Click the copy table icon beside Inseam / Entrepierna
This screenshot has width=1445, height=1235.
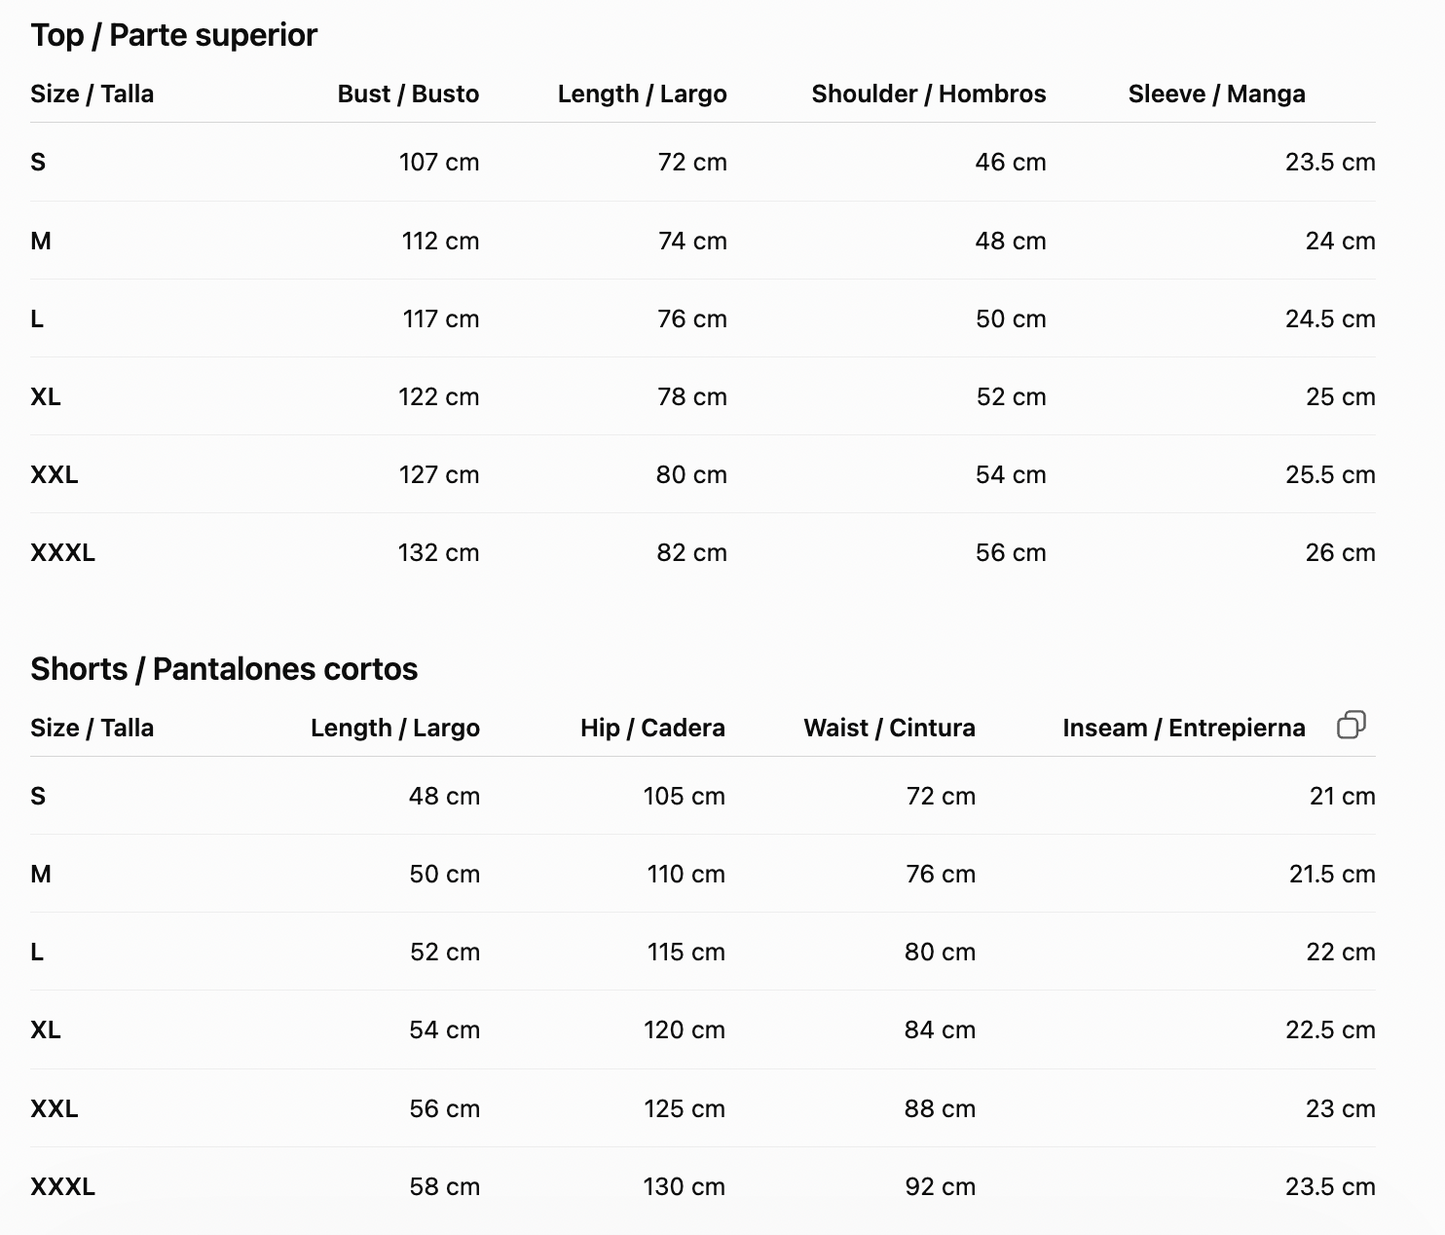(x=1351, y=725)
